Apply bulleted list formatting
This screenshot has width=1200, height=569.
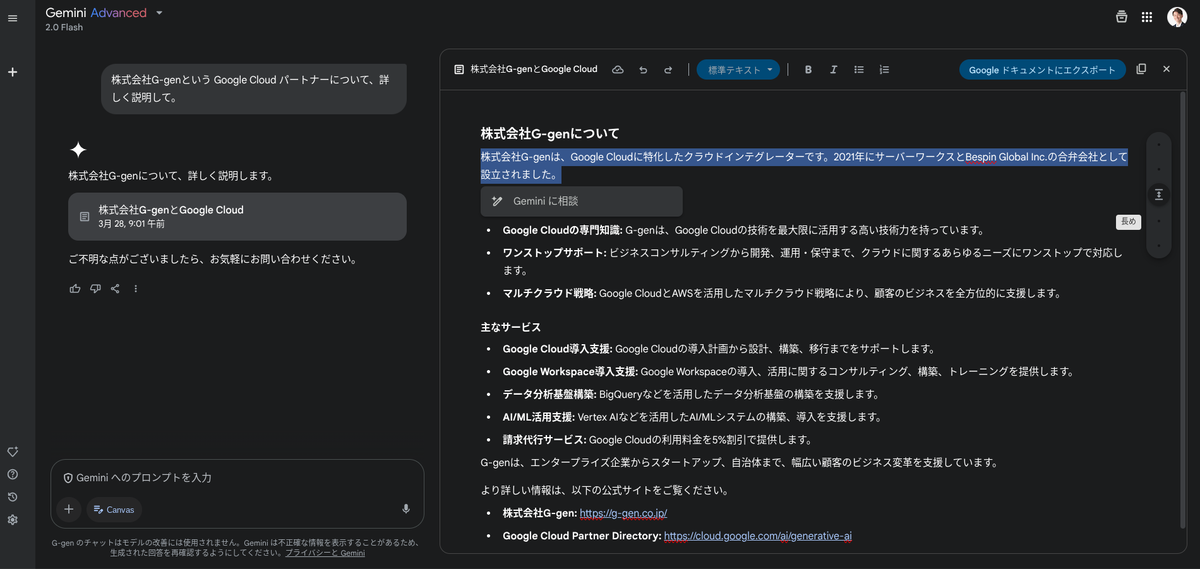[x=859, y=69]
